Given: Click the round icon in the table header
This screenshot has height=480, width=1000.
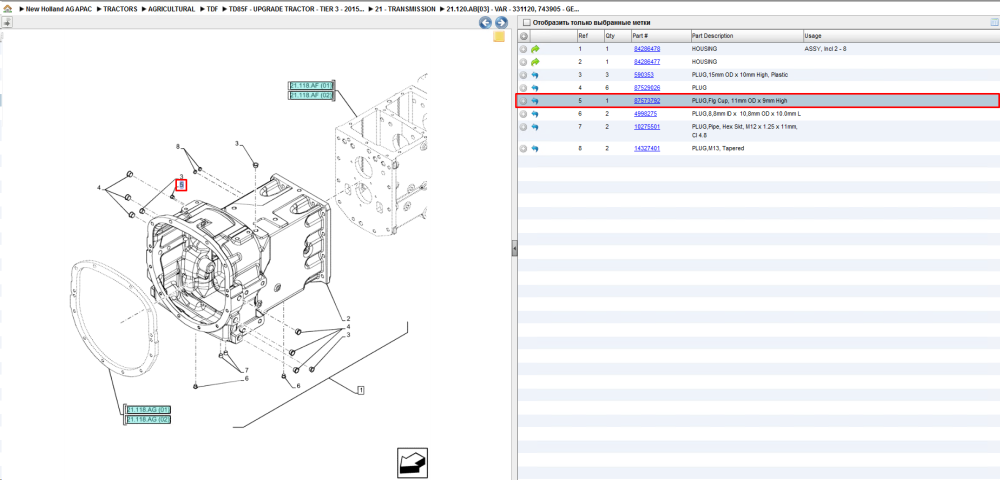Looking at the screenshot, I should click(524, 36).
